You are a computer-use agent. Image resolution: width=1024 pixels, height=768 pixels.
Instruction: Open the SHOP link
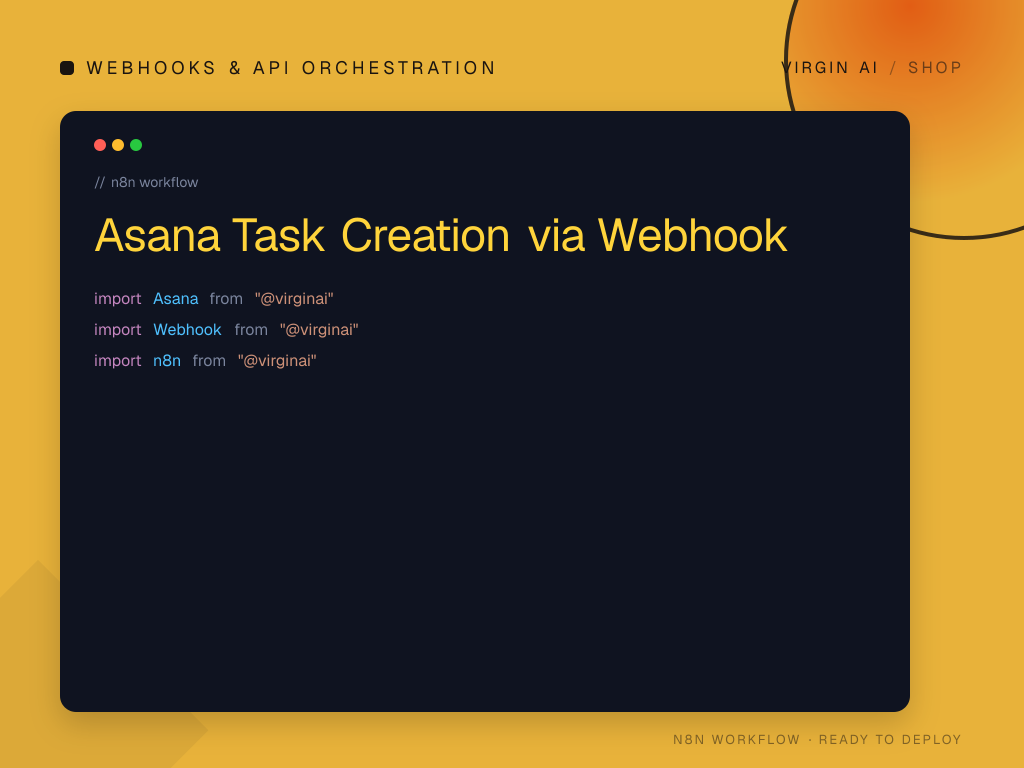tap(935, 68)
